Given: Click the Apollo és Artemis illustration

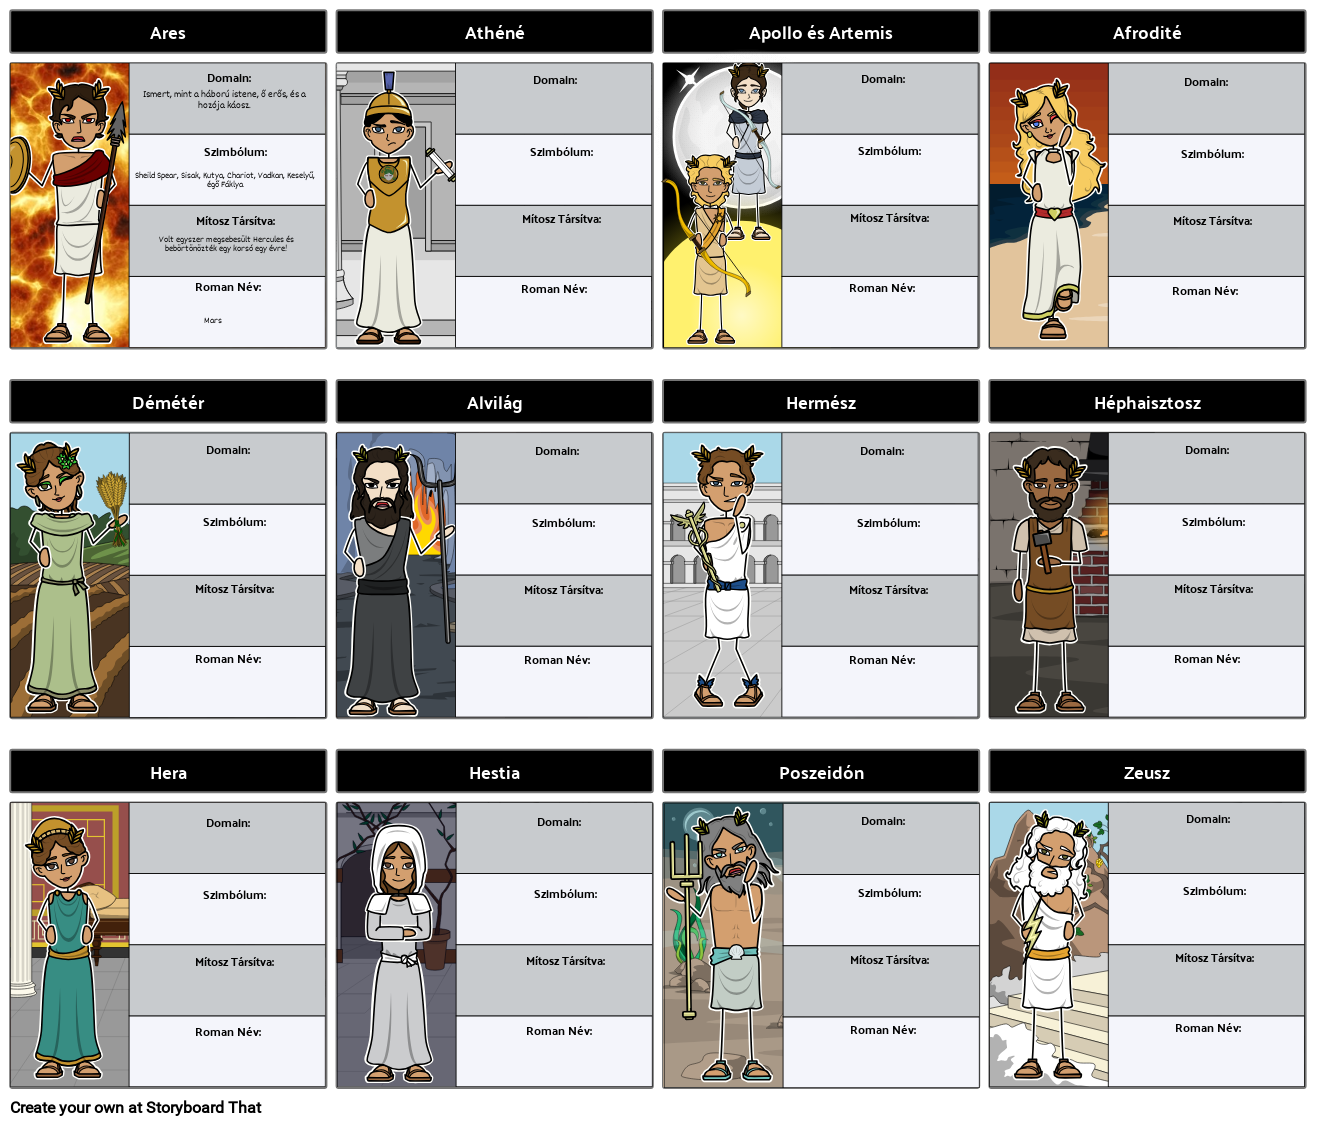Looking at the screenshot, I should (722, 206).
